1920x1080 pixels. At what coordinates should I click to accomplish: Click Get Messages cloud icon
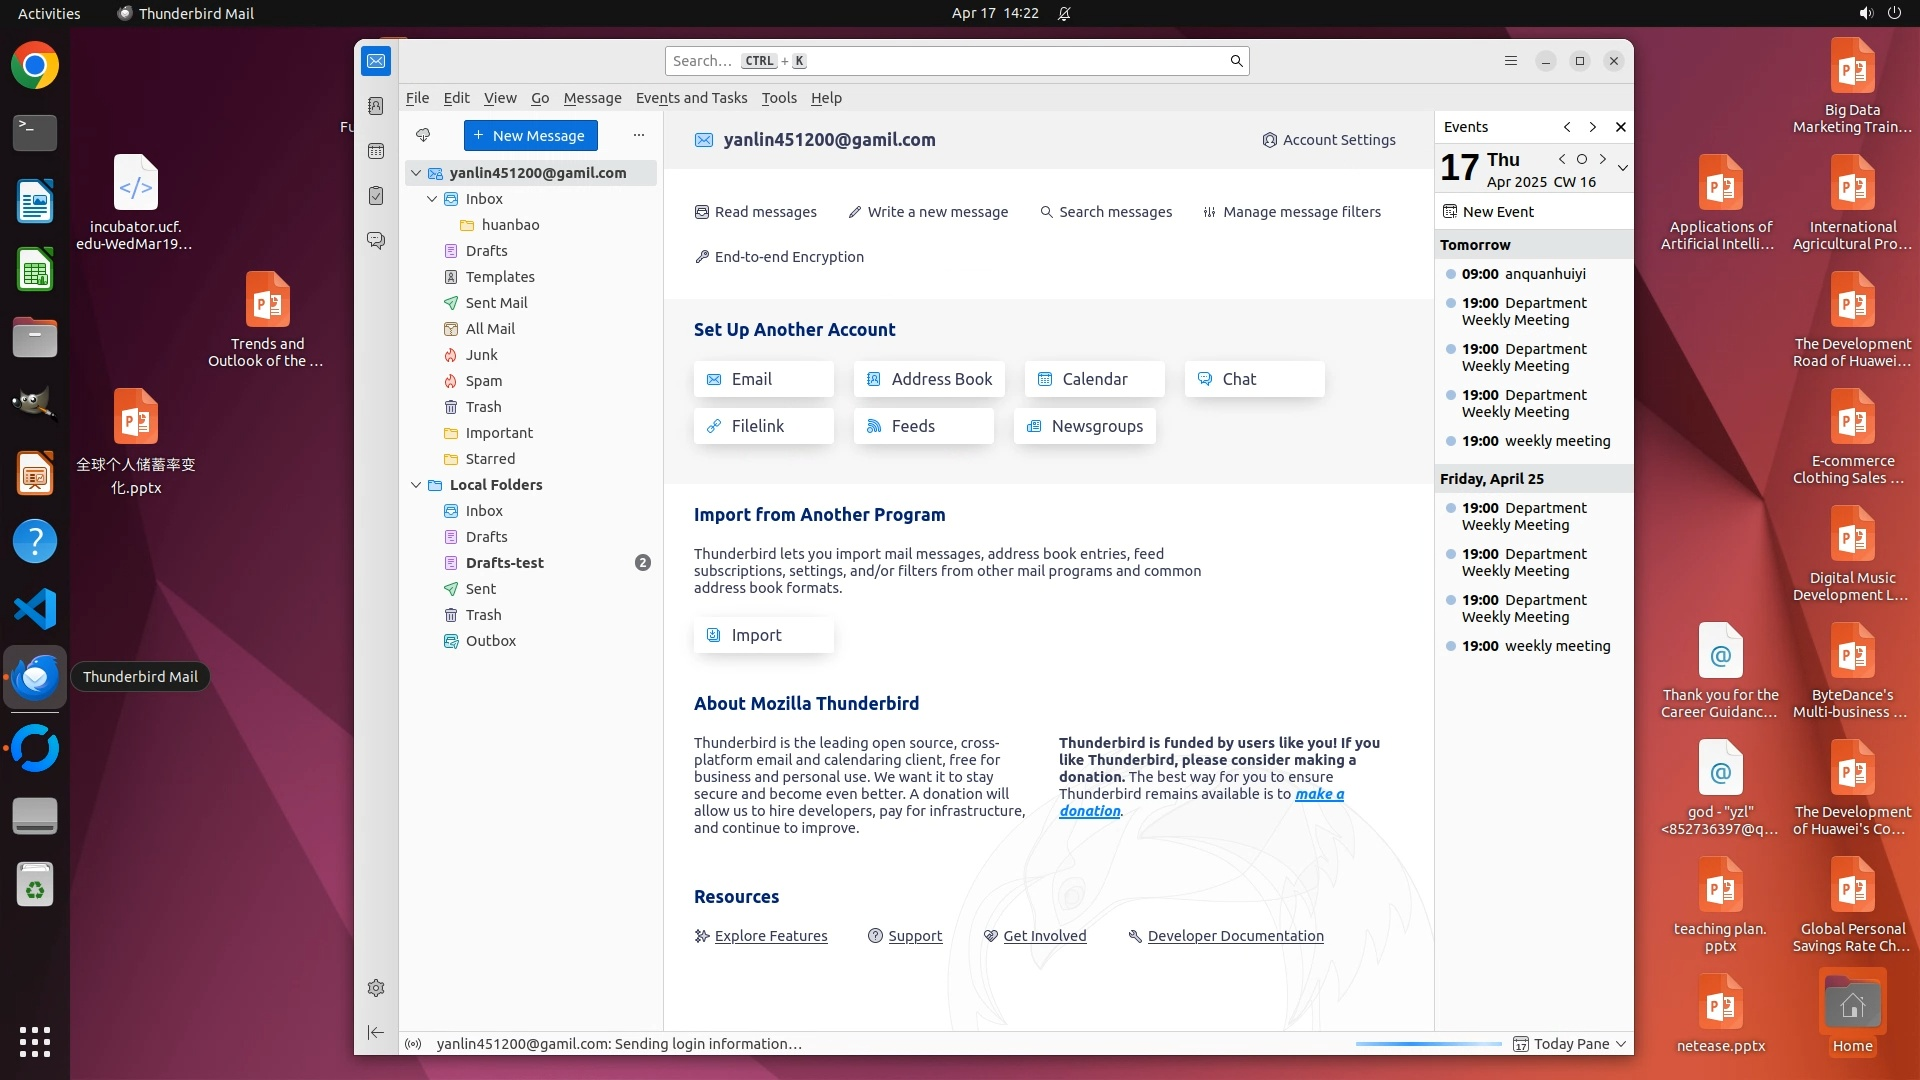(423, 135)
